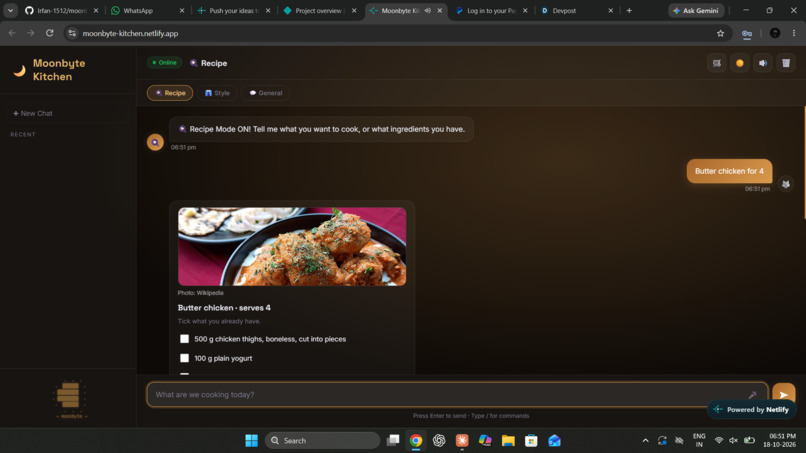Click the user fox avatar icon
Screen dimensions: 806x453
[x=785, y=184]
